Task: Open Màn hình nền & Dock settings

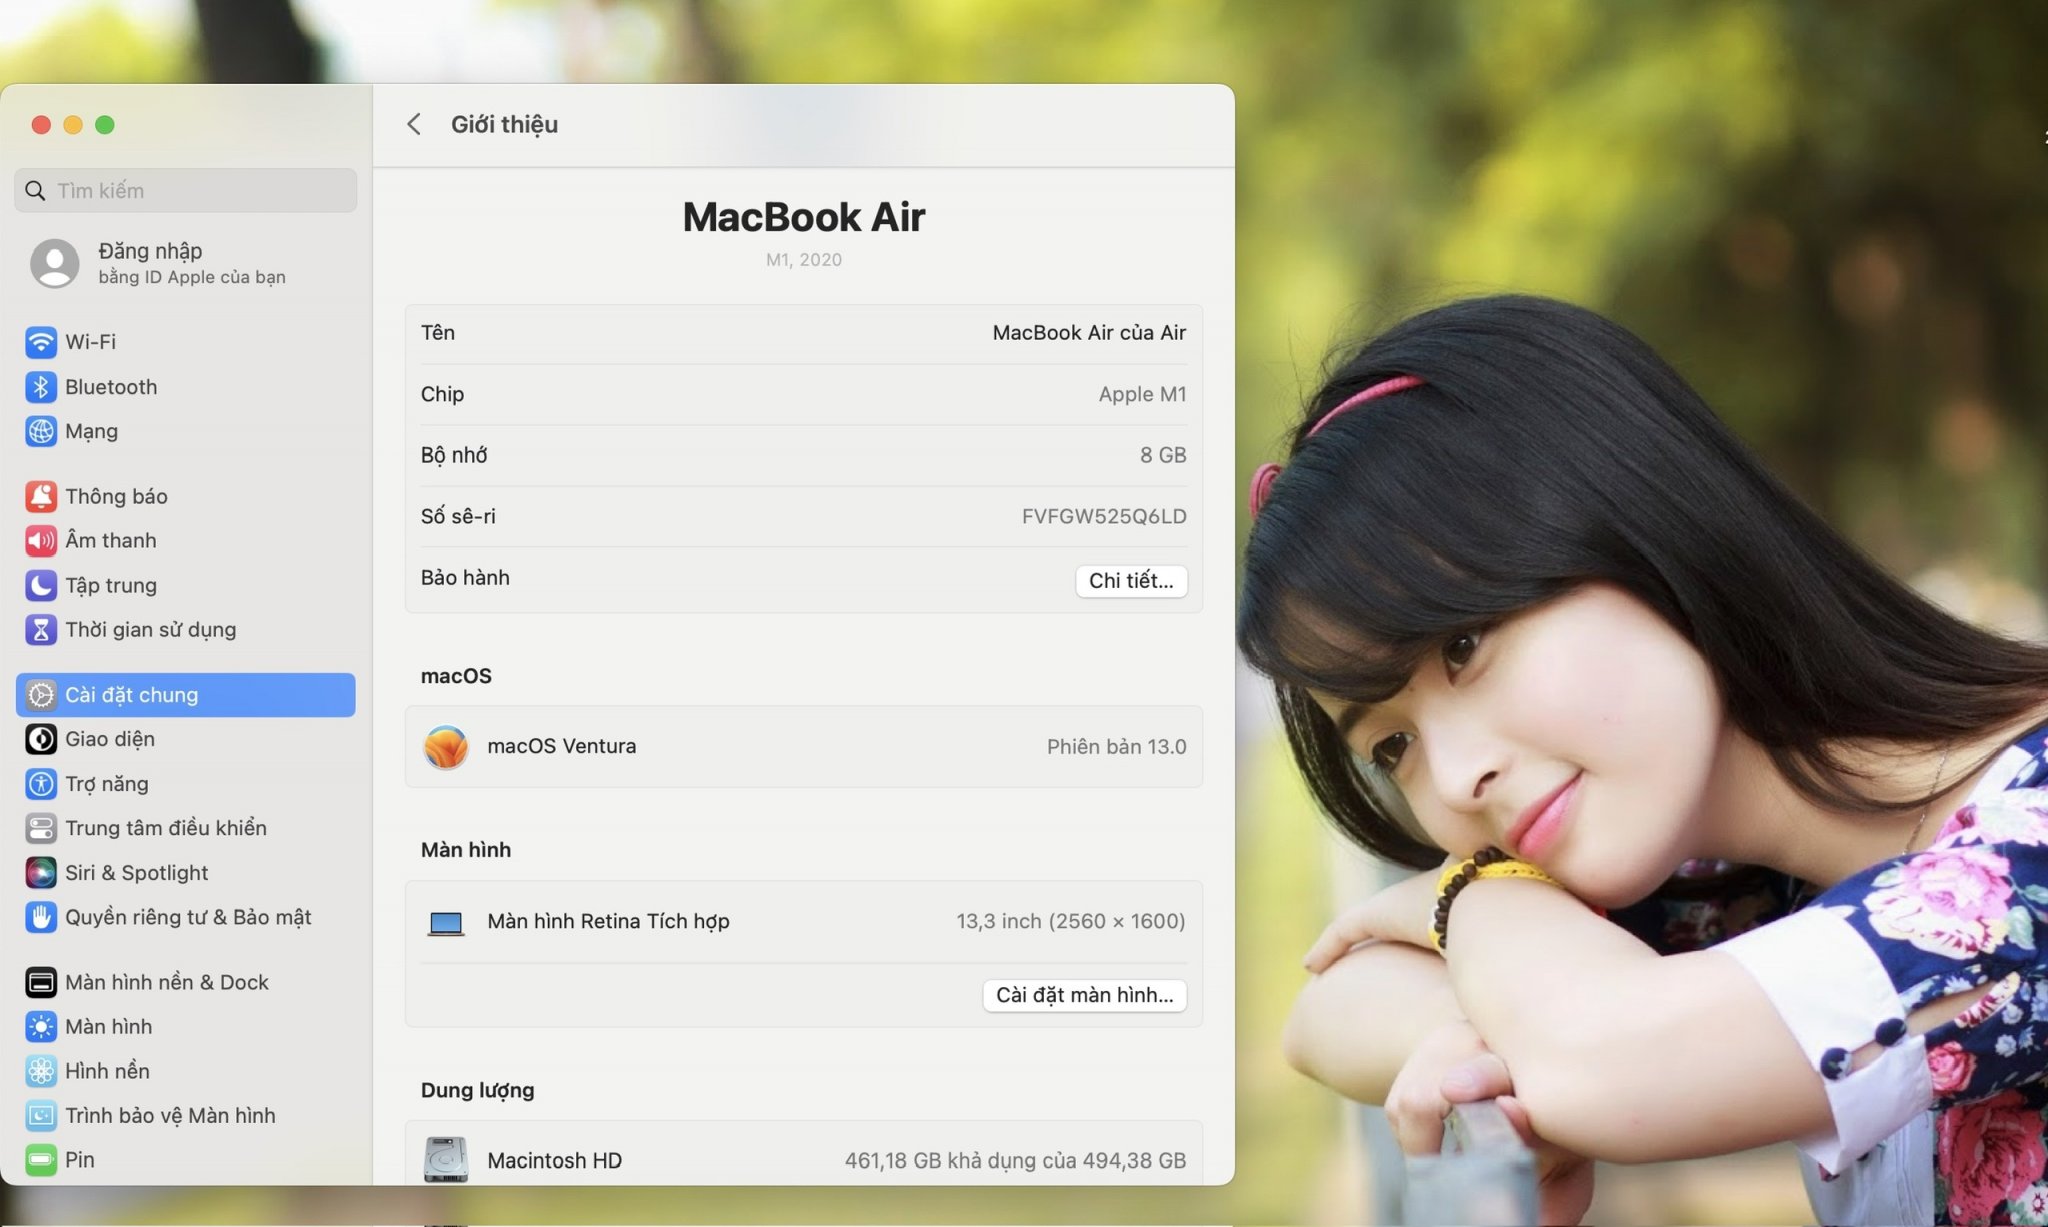Action: pyautogui.click(x=166, y=982)
